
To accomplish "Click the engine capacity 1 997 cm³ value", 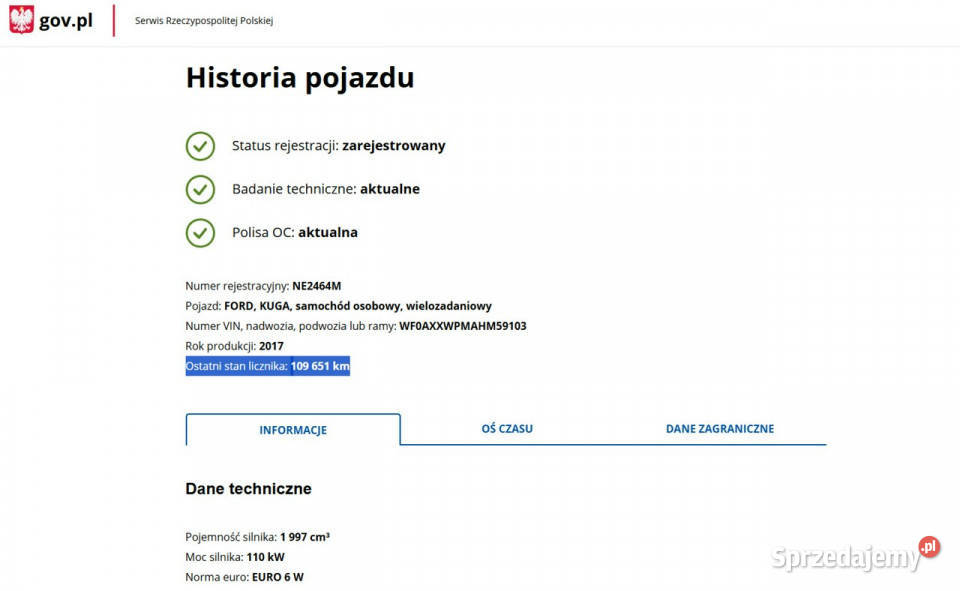I will 305,537.
